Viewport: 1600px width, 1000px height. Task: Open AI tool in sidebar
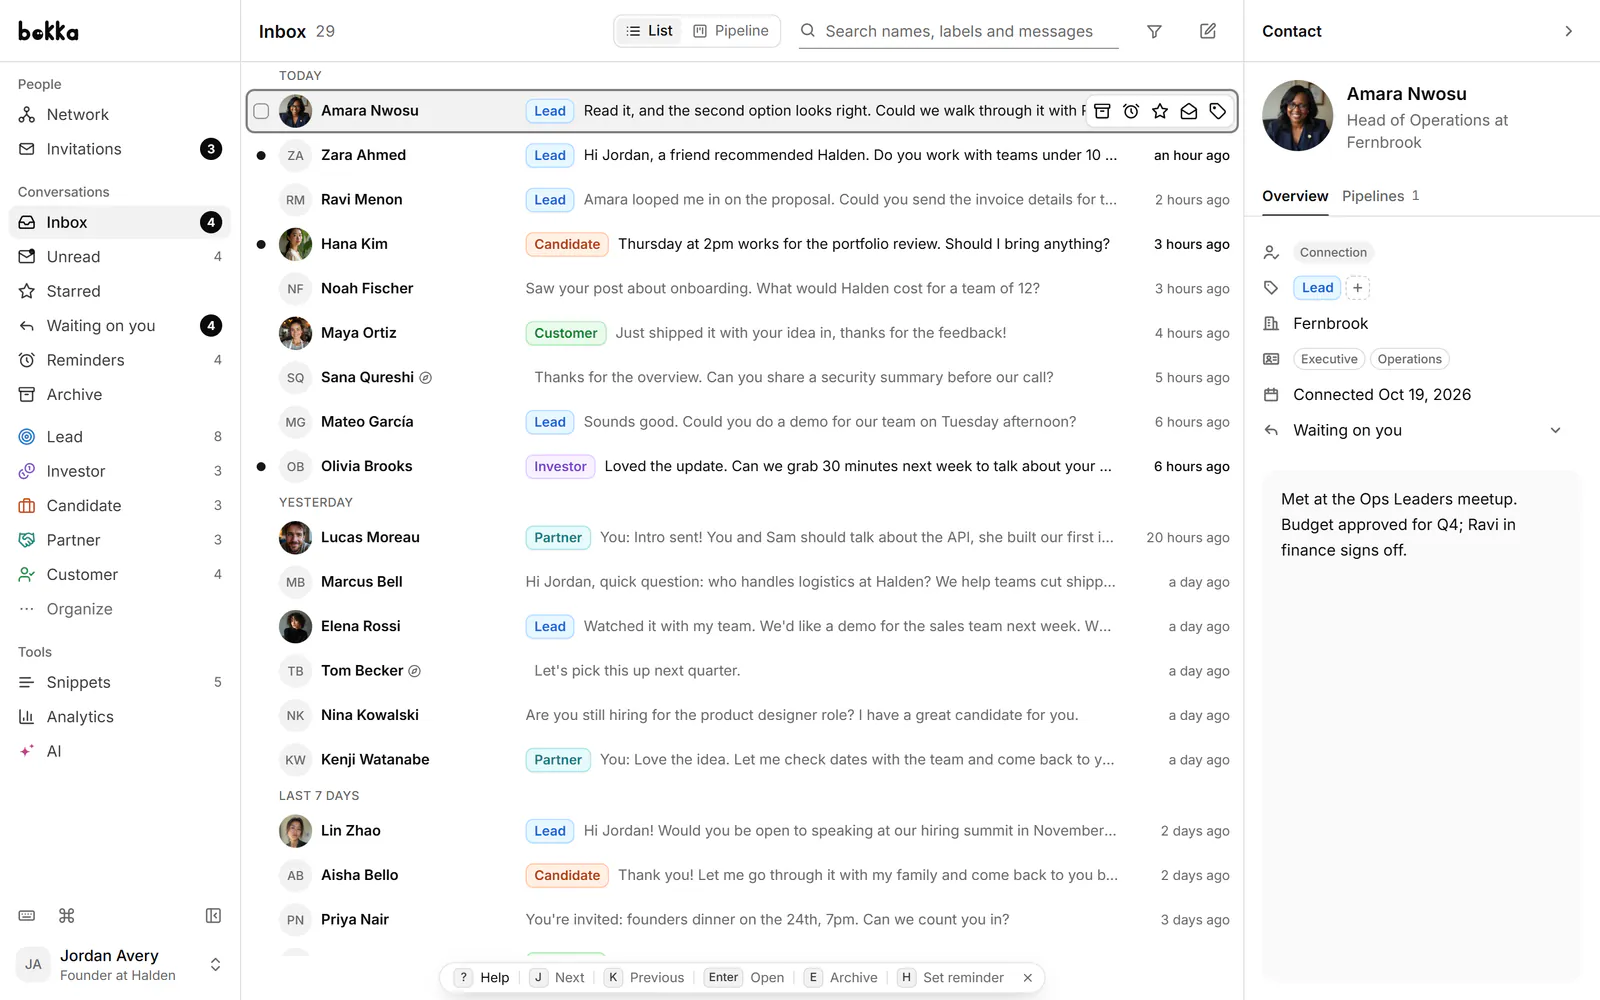tap(120, 751)
